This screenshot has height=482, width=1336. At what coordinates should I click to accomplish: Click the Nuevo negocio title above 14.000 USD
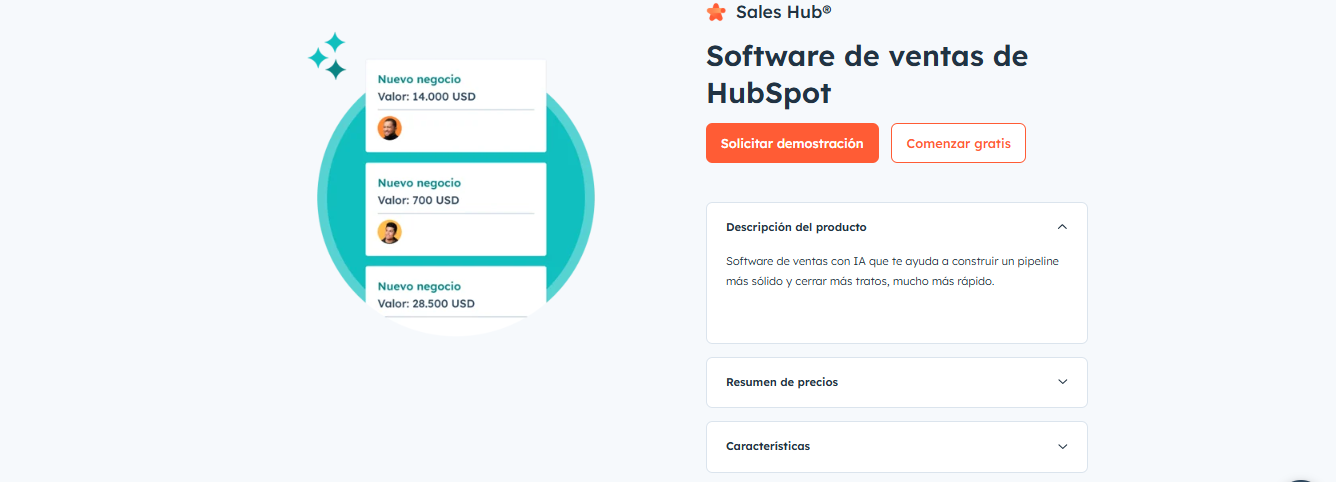(x=419, y=79)
